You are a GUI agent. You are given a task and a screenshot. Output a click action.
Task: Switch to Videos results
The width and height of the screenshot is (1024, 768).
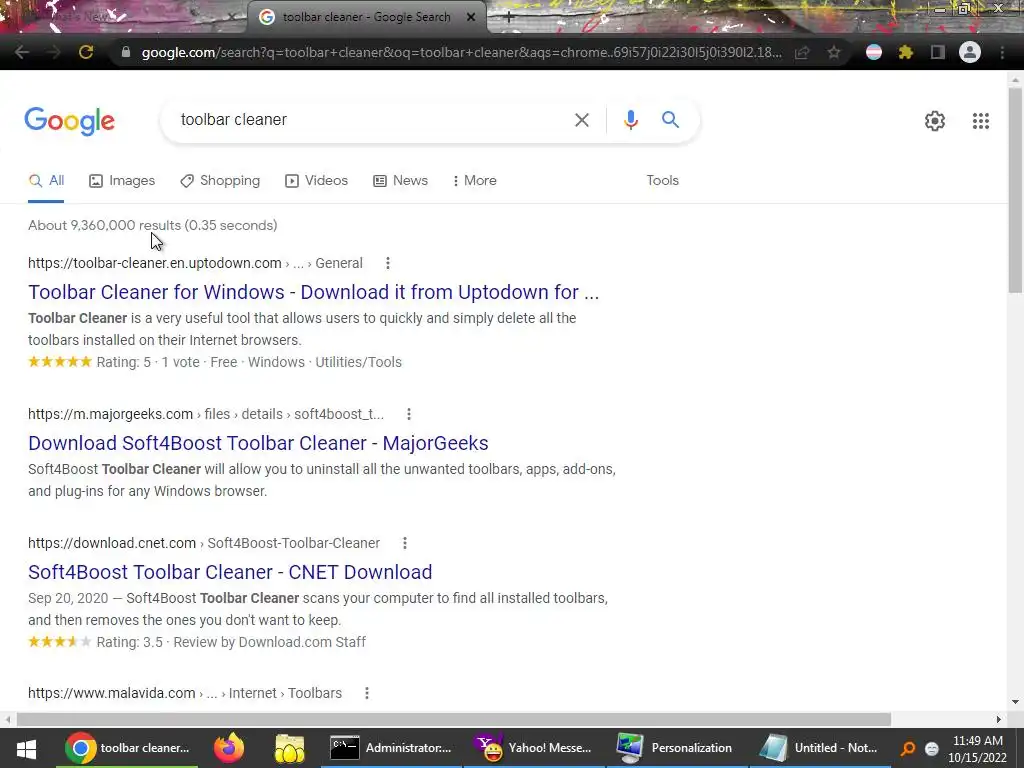pyautogui.click(x=316, y=181)
